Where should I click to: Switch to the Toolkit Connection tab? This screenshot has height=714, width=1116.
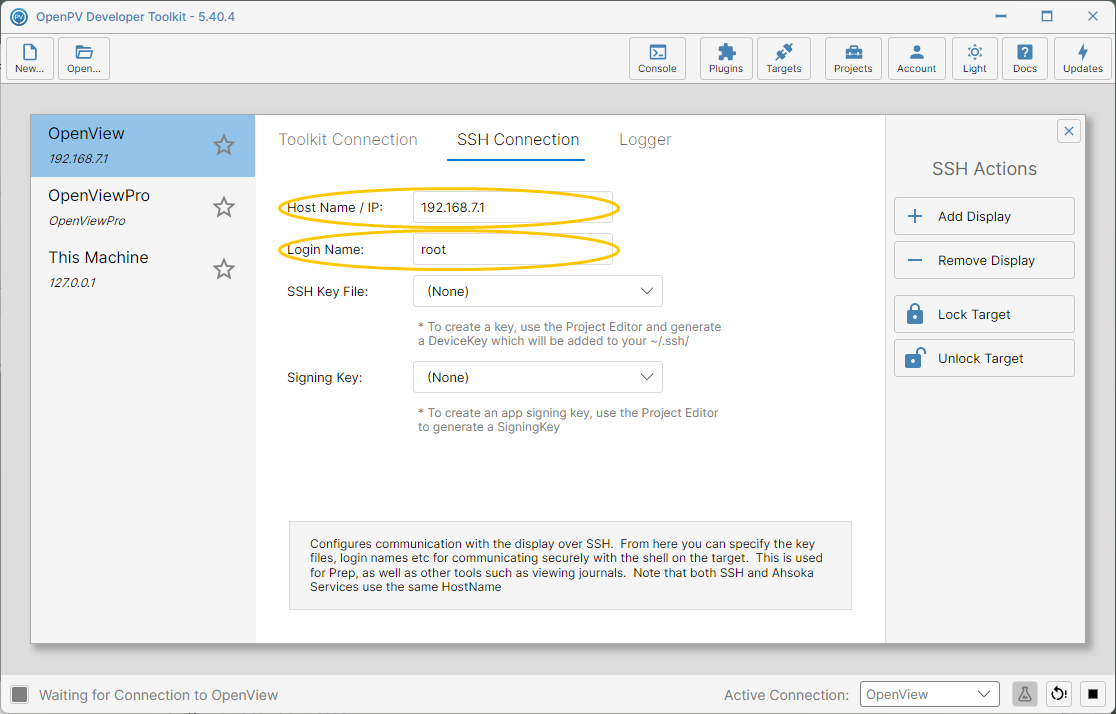pos(348,140)
